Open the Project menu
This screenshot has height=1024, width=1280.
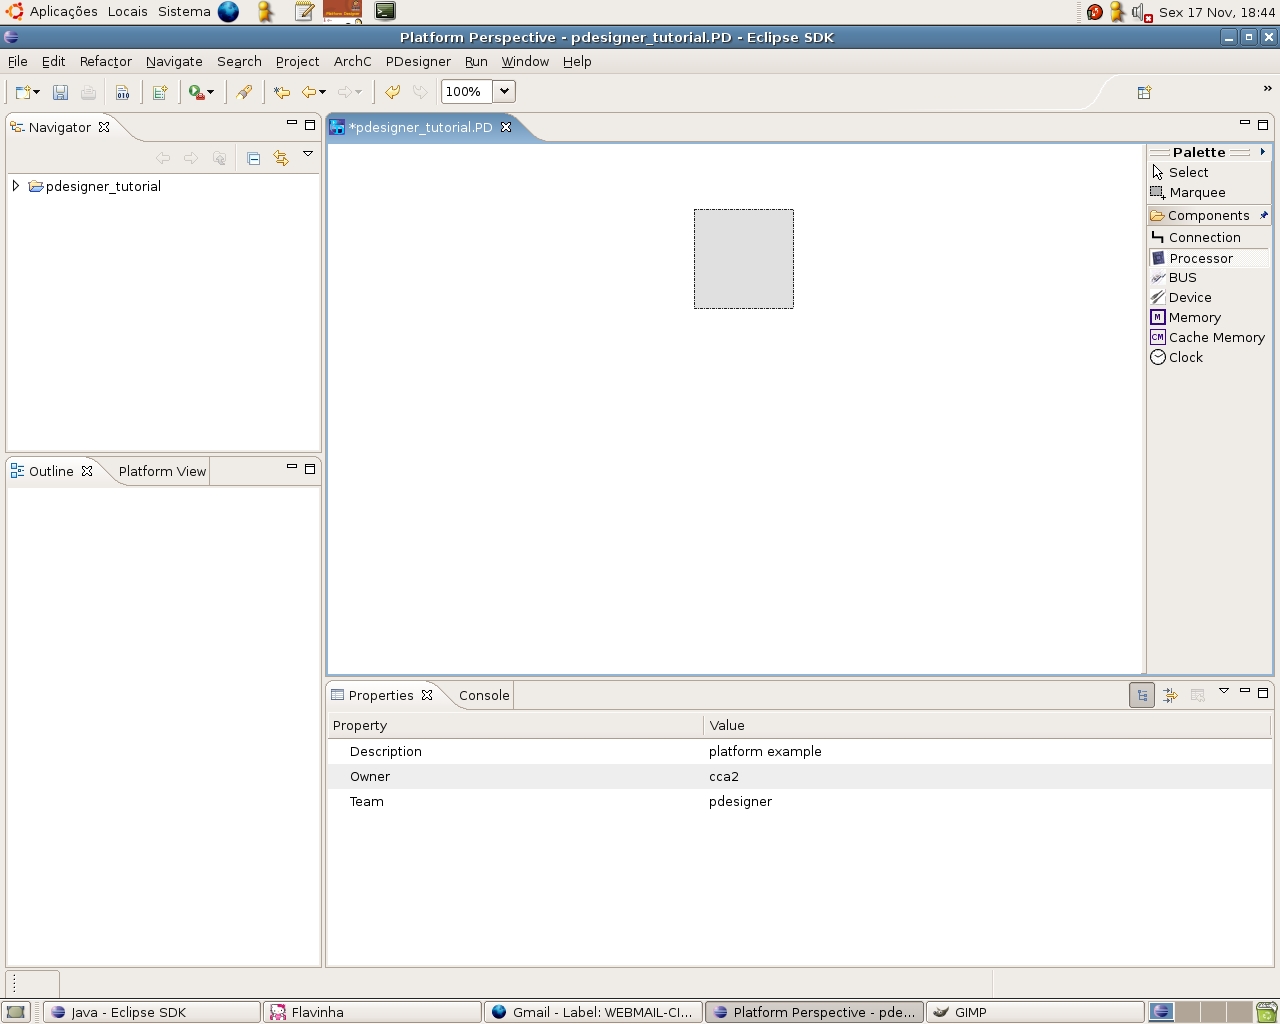tap(297, 61)
